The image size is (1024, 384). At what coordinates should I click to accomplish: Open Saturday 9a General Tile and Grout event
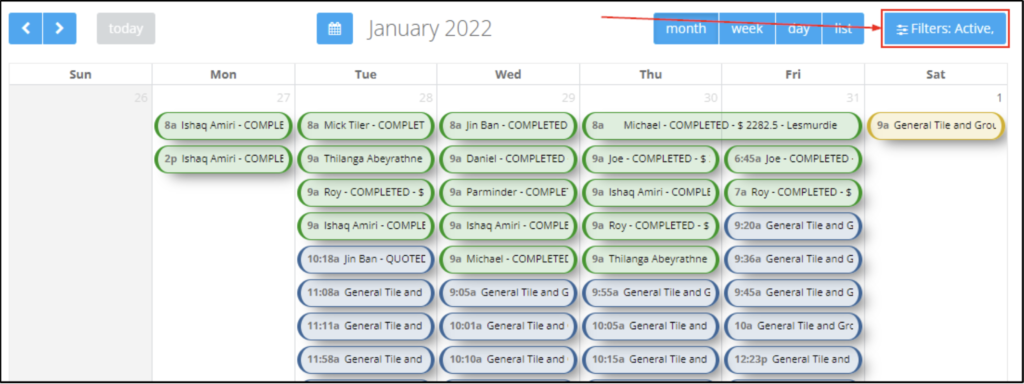(936, 125)
